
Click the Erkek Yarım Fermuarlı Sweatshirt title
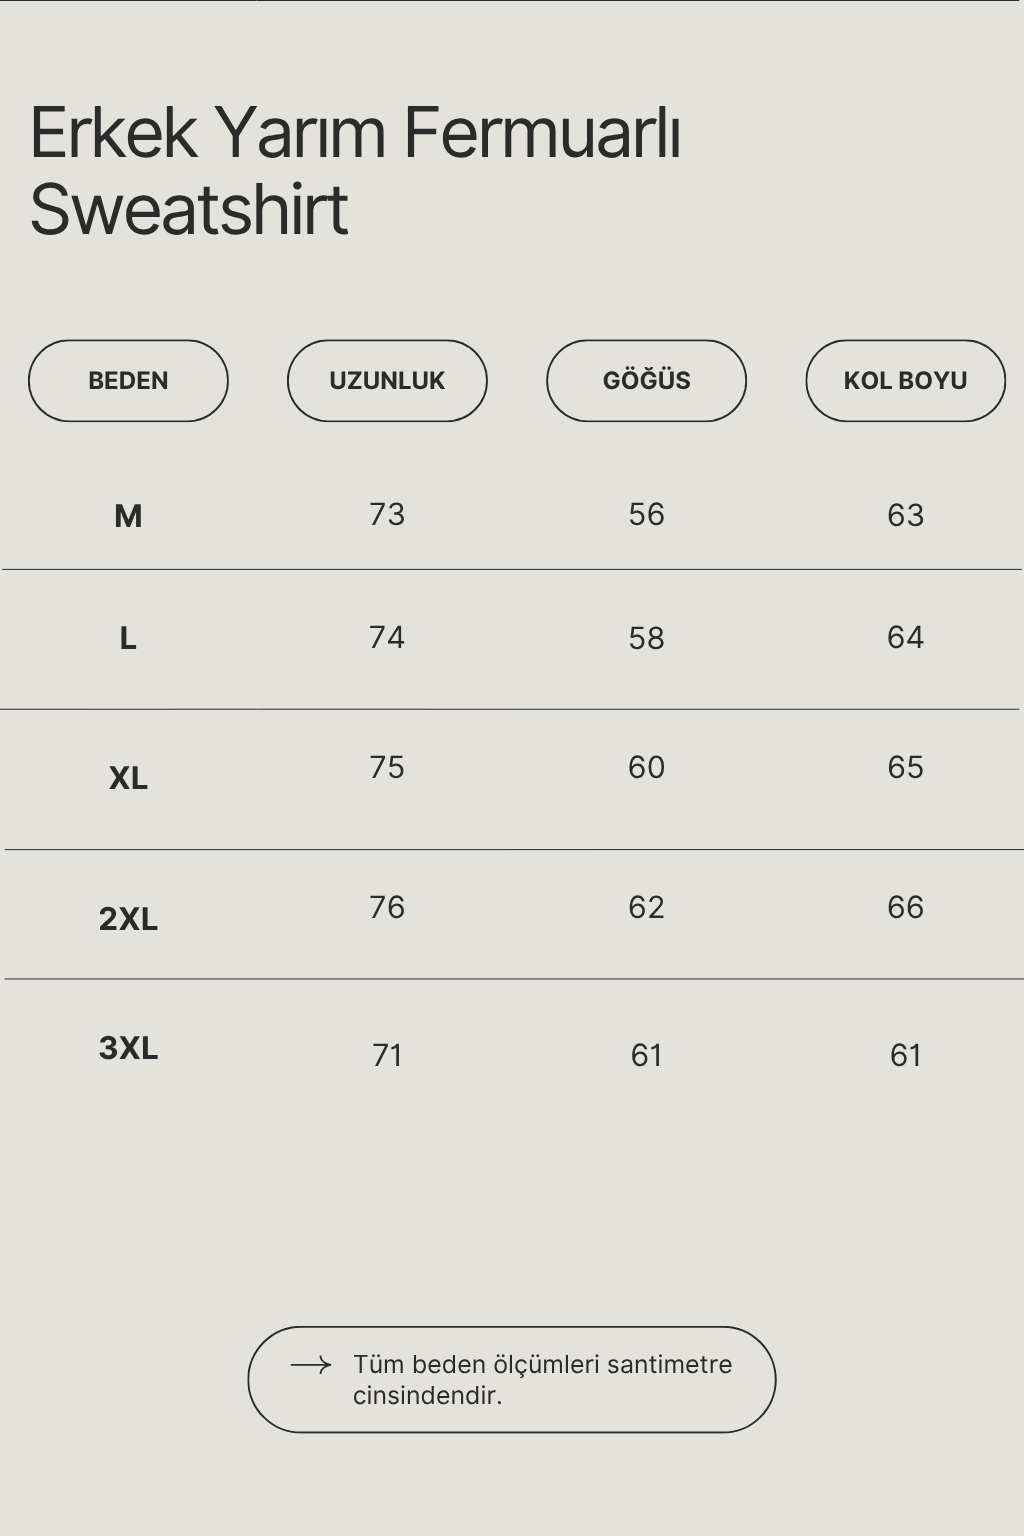click(355, 171)
